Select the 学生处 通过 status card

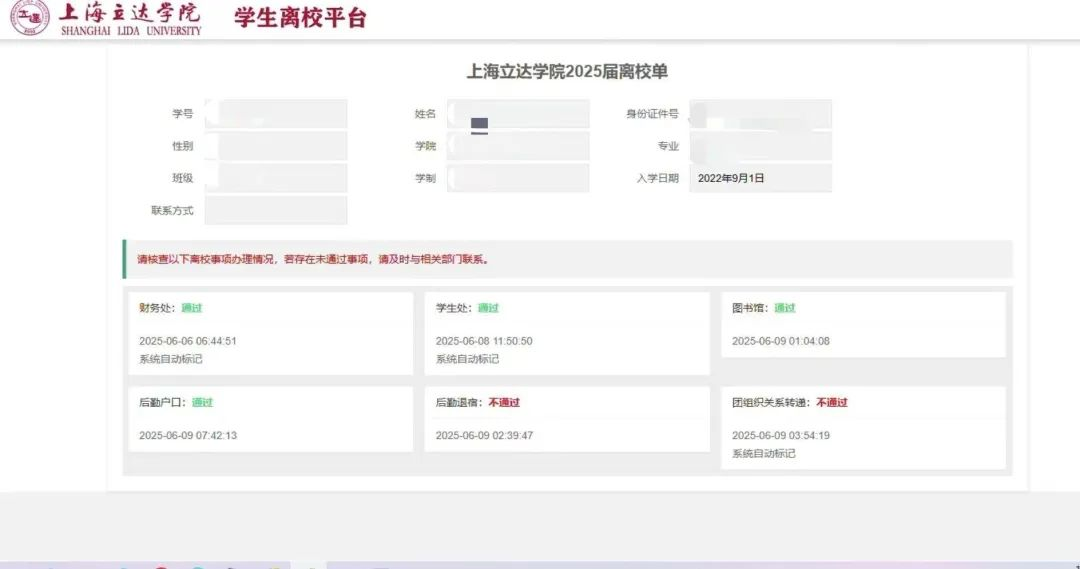[567, 333]
